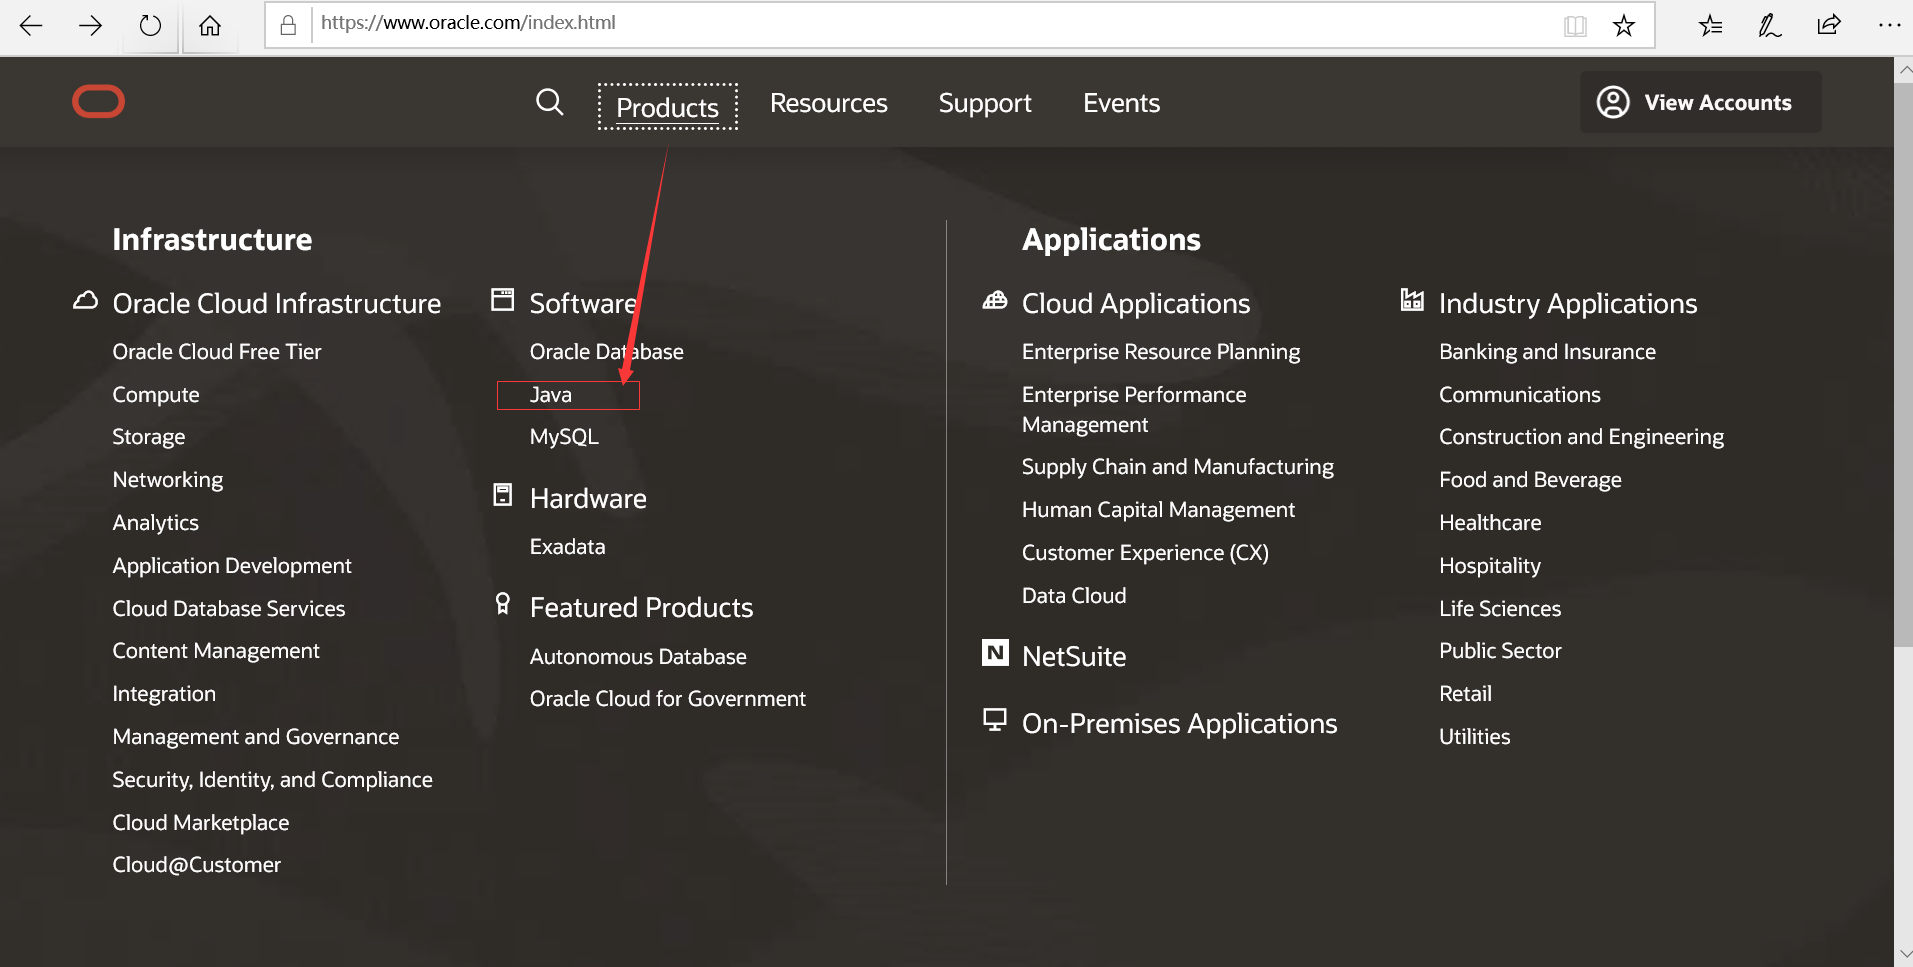Open Oracle Cloud Infrastructure heading link

click(x=277, y=303)
